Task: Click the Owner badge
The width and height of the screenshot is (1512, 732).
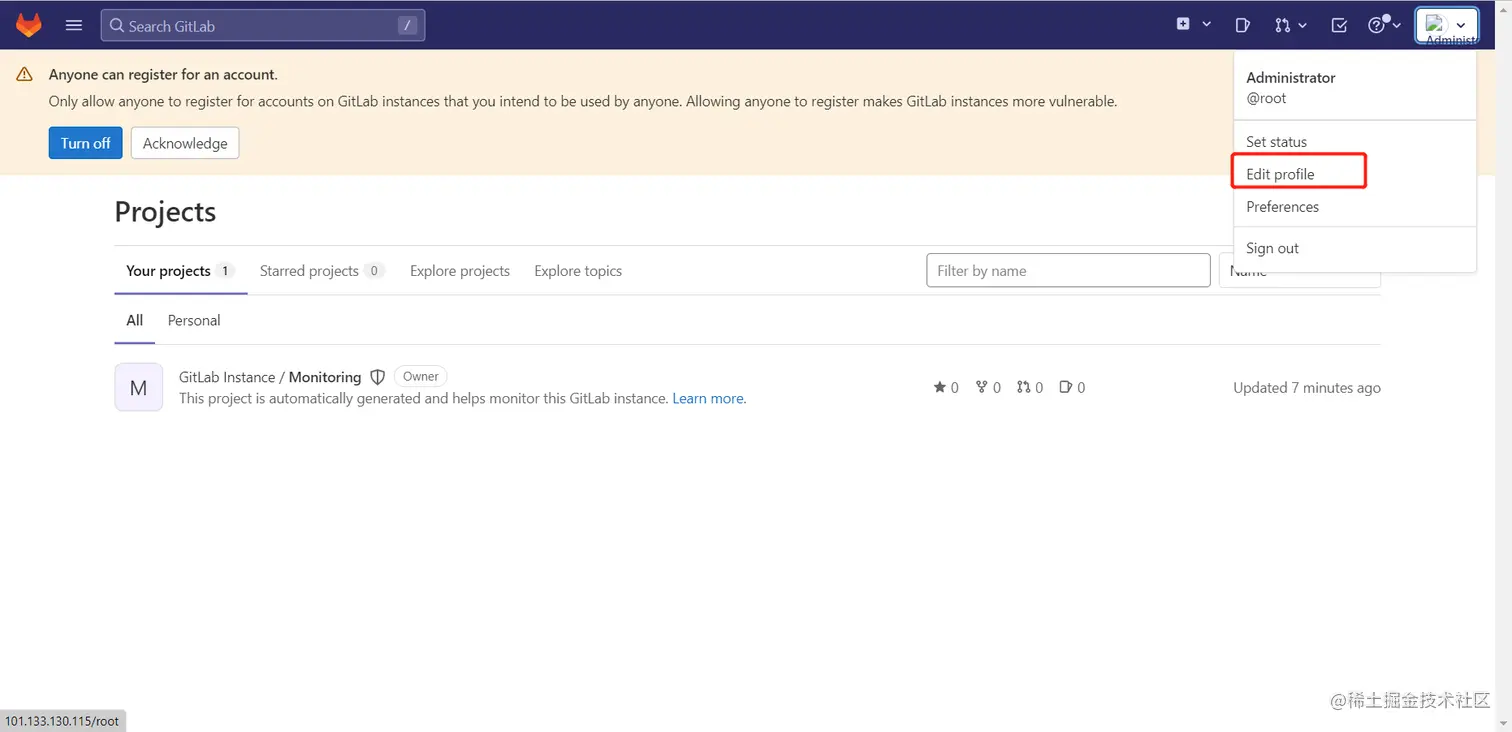Action: coord(421,377)
